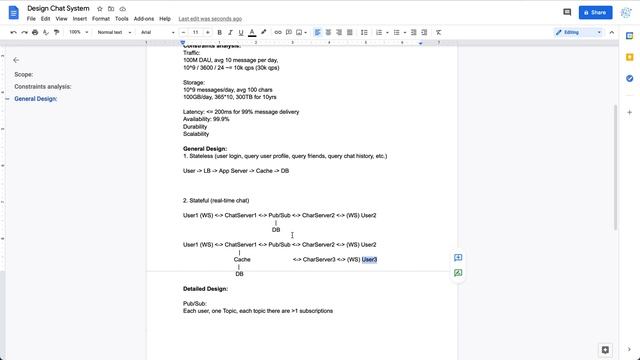This screenshot has width=640, height=360.
Task: Open the Add-ons menu
Action: tap(144, 19)
